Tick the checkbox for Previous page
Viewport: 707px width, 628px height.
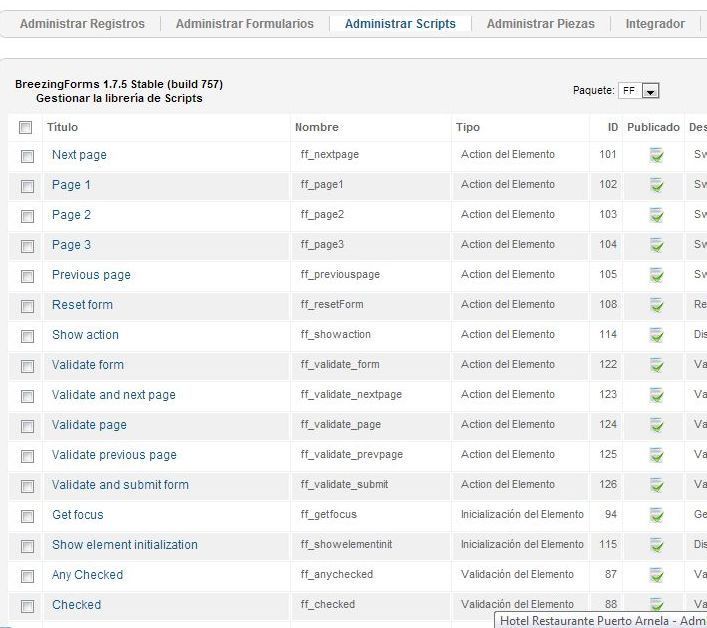point(28,276)
